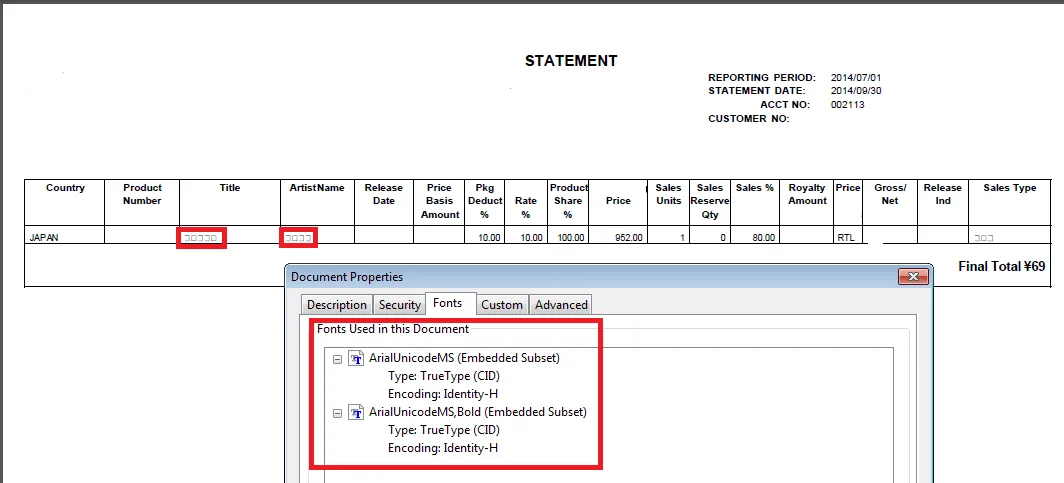Collapse the ArialUnicodeMS,Bold font node
The height and width of the screenshot is (483, 1064).
click(337, 412)
